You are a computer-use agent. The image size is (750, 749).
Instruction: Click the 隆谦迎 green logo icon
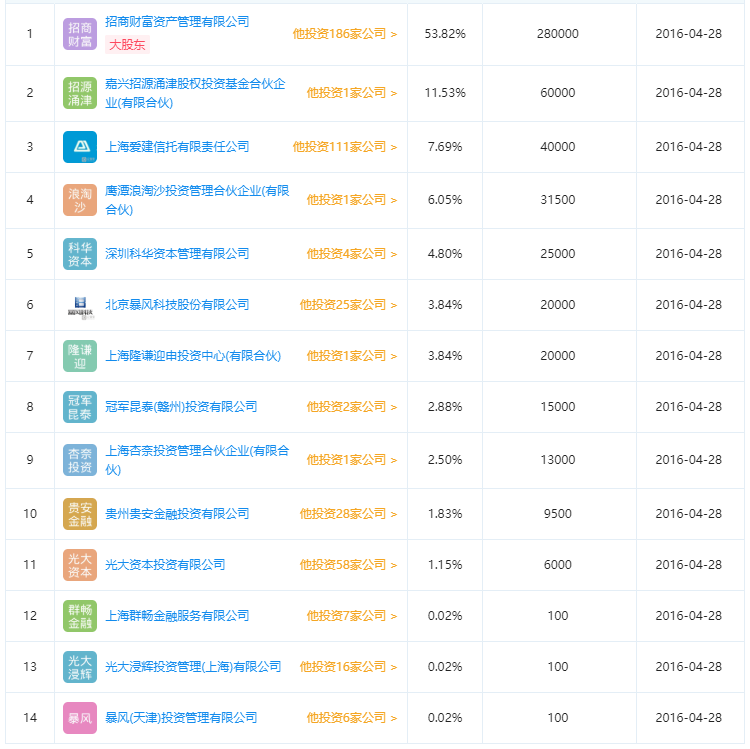(80, 356)
